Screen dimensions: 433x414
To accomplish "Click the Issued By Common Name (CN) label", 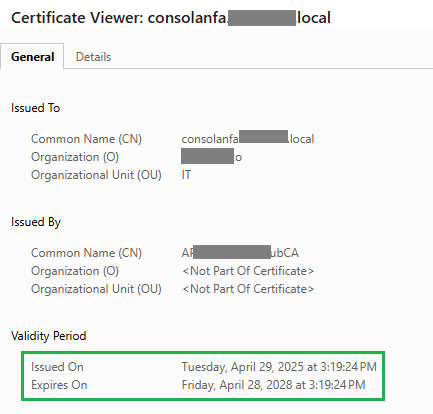I will click(x=86, y=253).
